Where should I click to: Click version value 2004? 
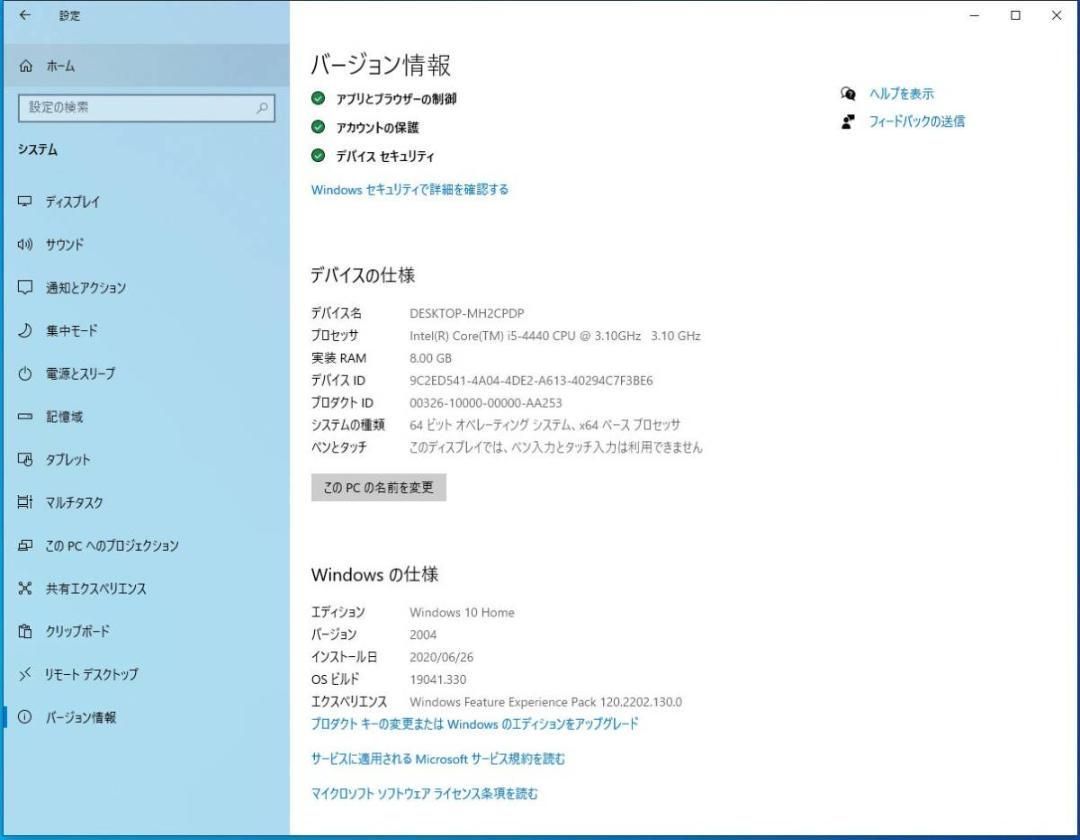tap(423, 635)
